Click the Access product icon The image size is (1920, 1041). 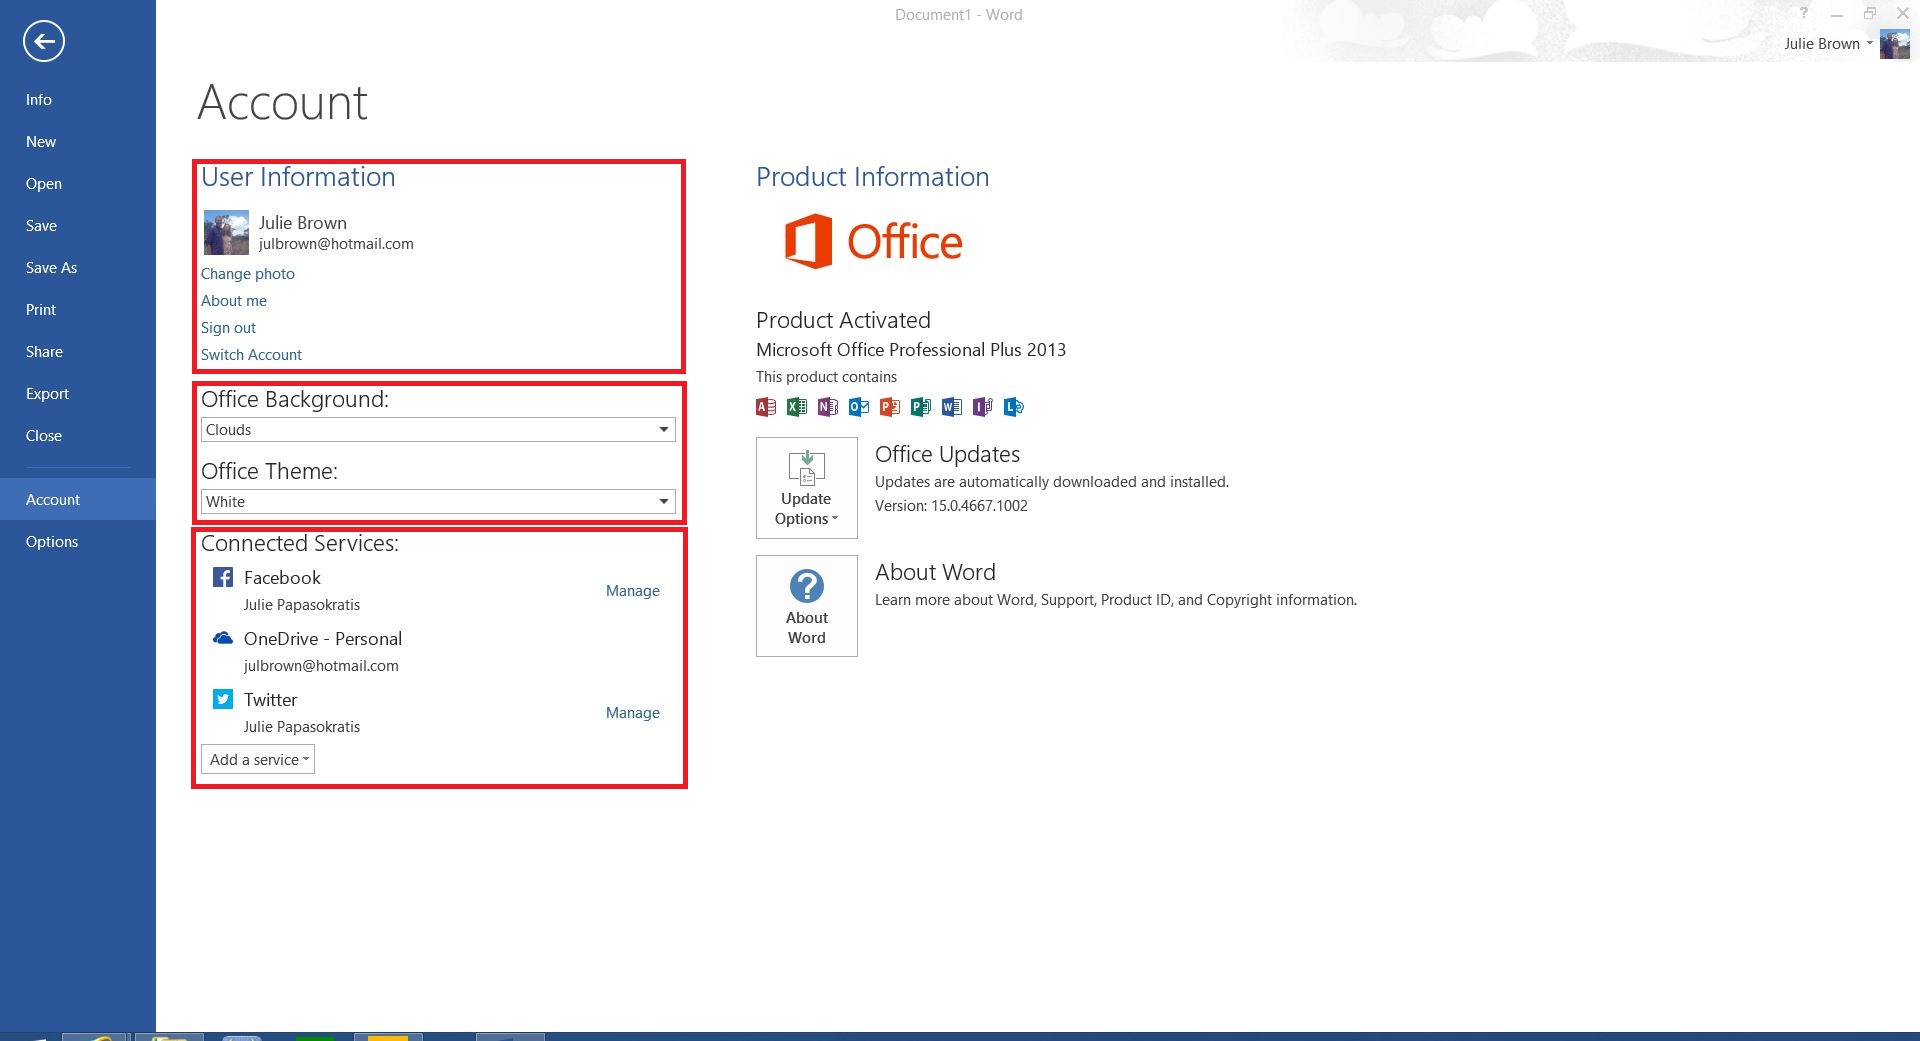(765, 407)
